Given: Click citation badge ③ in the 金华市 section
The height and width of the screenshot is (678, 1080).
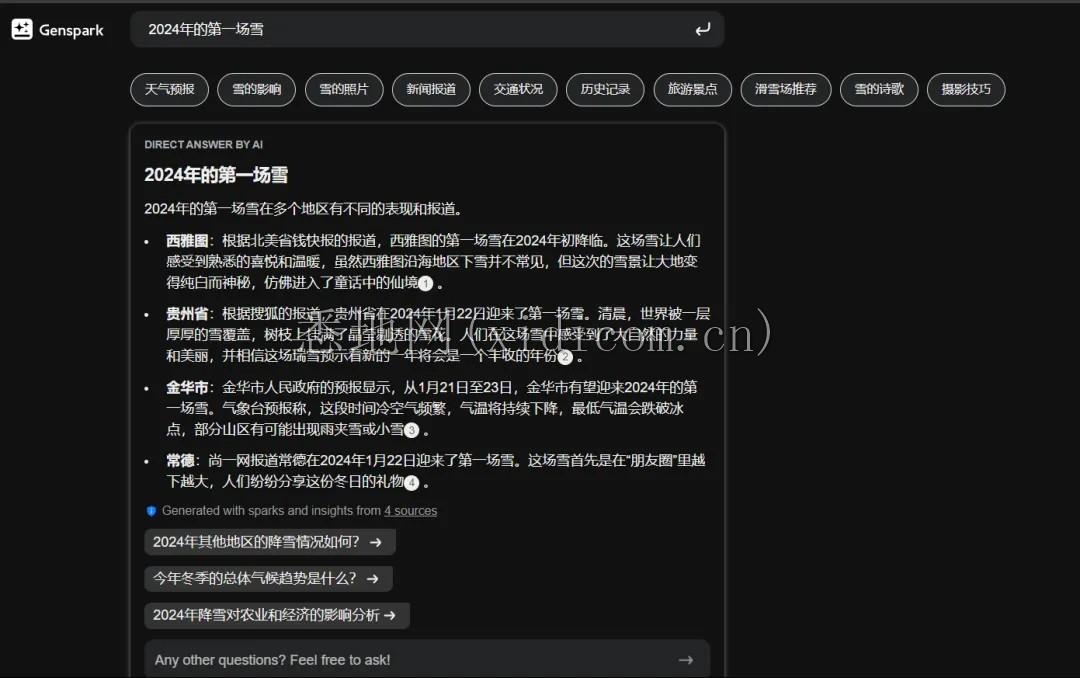Looking at the screenshot, I should point(411,430).
